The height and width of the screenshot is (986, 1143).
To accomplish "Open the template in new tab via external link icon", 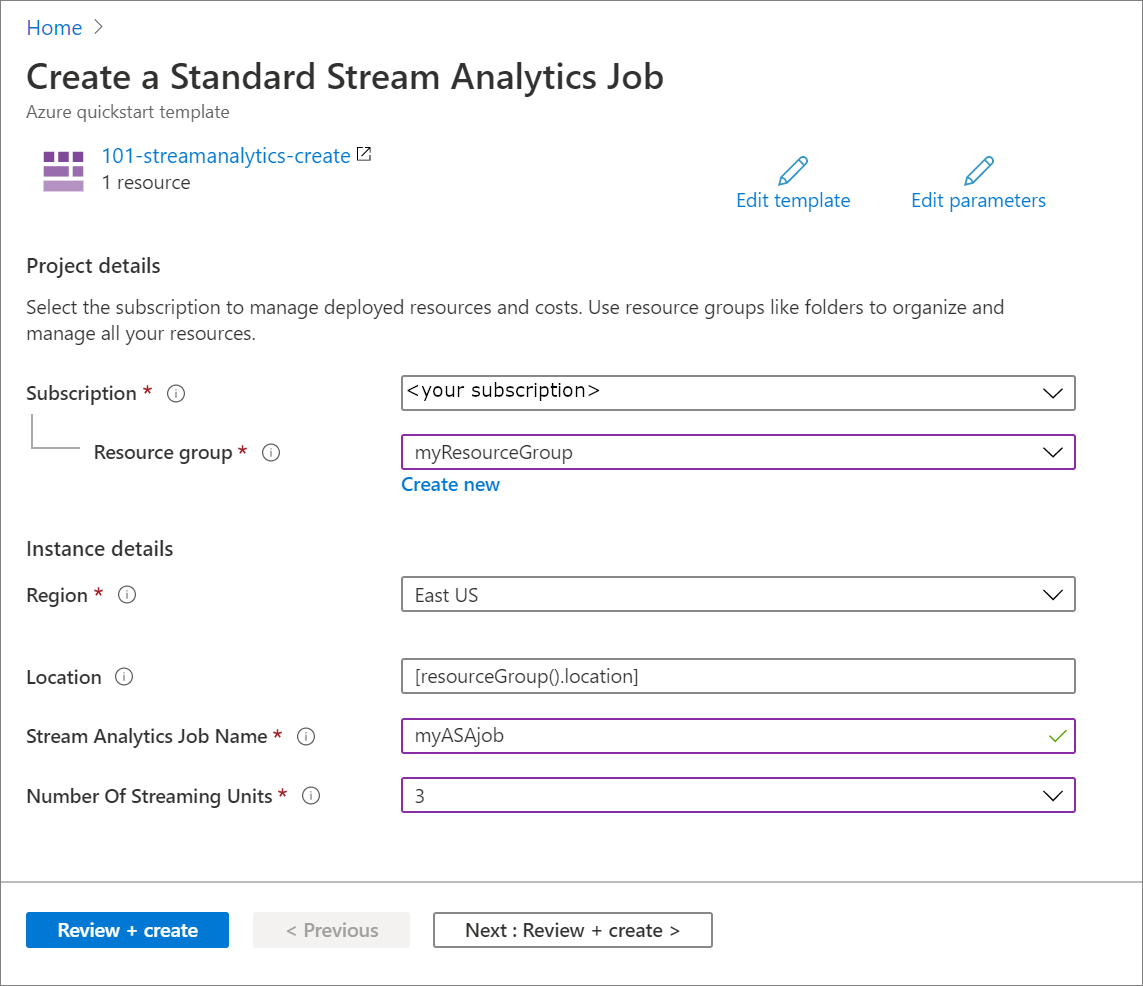I will coord(363,153).
